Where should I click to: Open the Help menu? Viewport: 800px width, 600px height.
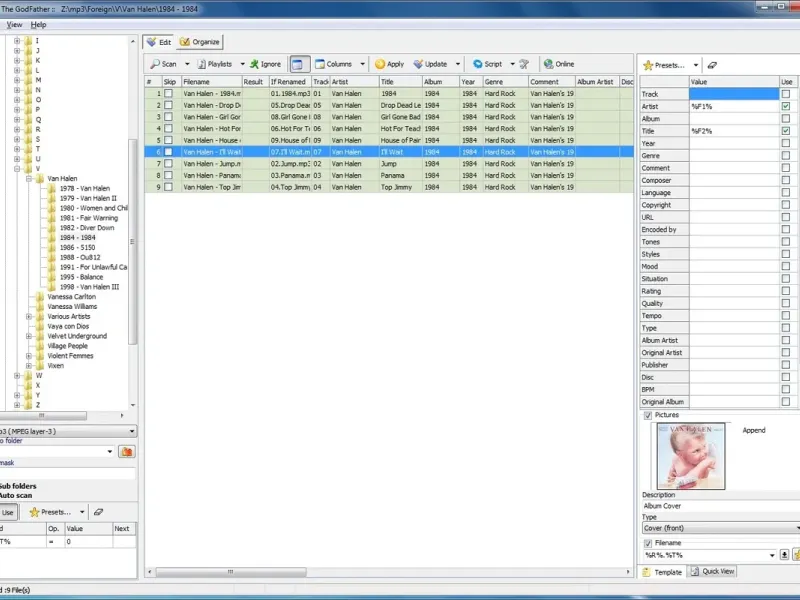38,24
